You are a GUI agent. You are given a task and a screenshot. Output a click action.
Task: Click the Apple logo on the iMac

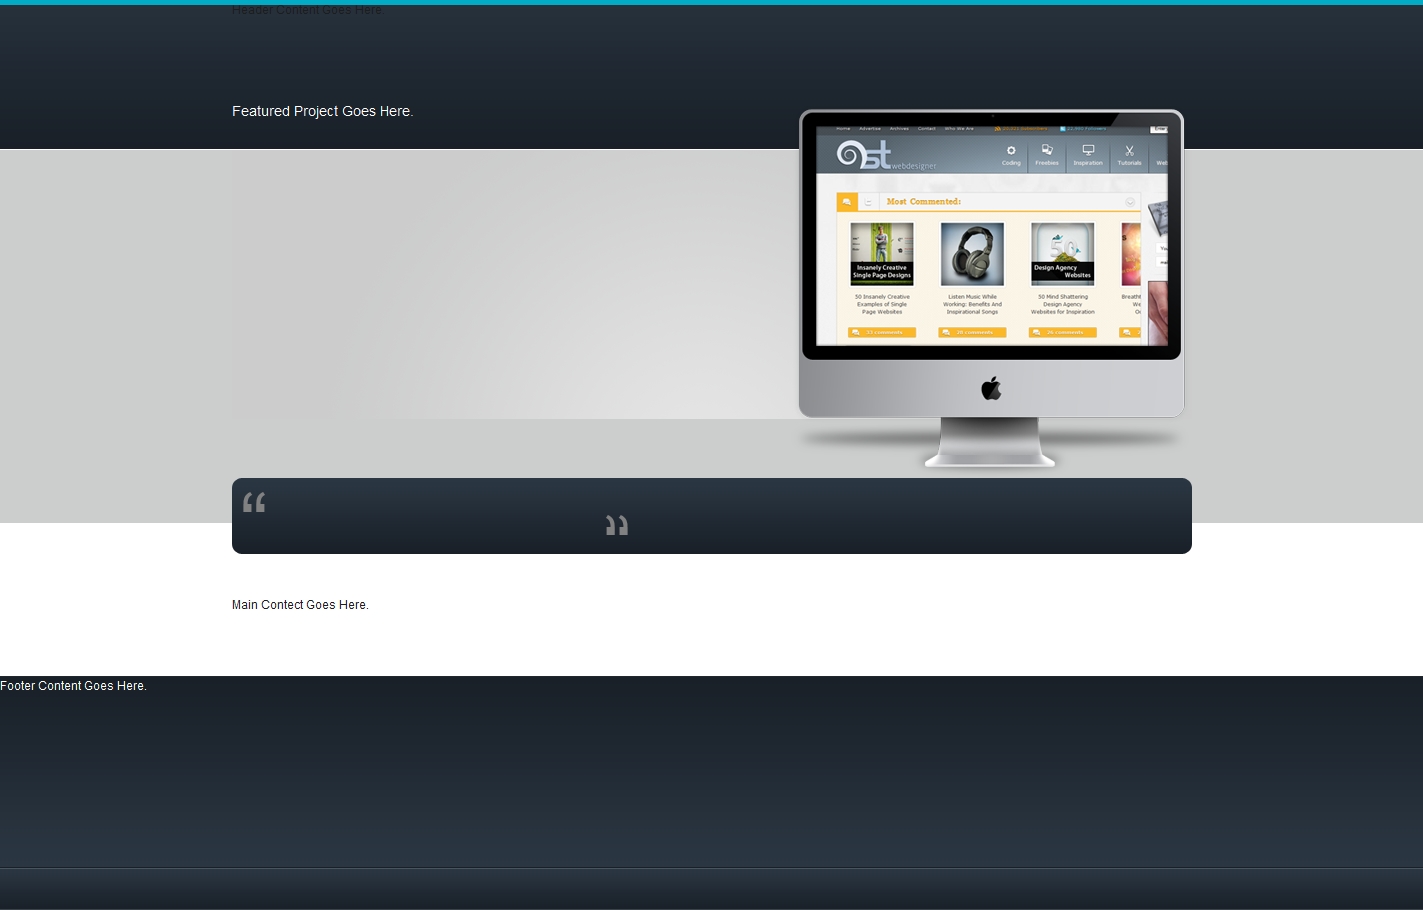(991, 388)
